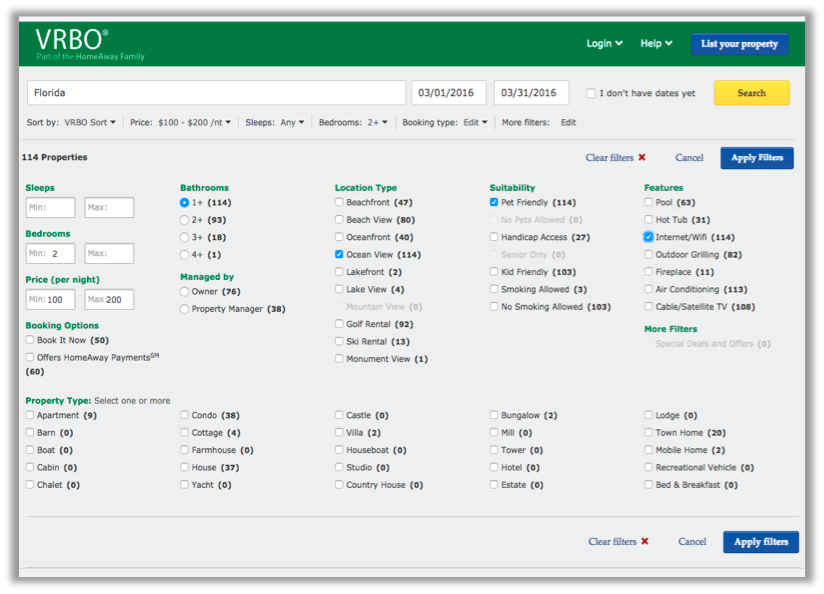
Task: Check Villa property type
Action: tap(339, 433)
